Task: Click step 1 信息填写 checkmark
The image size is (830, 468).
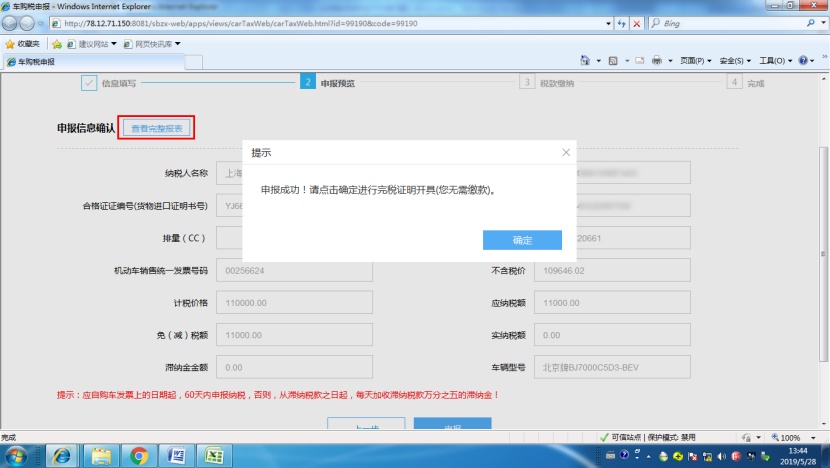Action: 89,83
